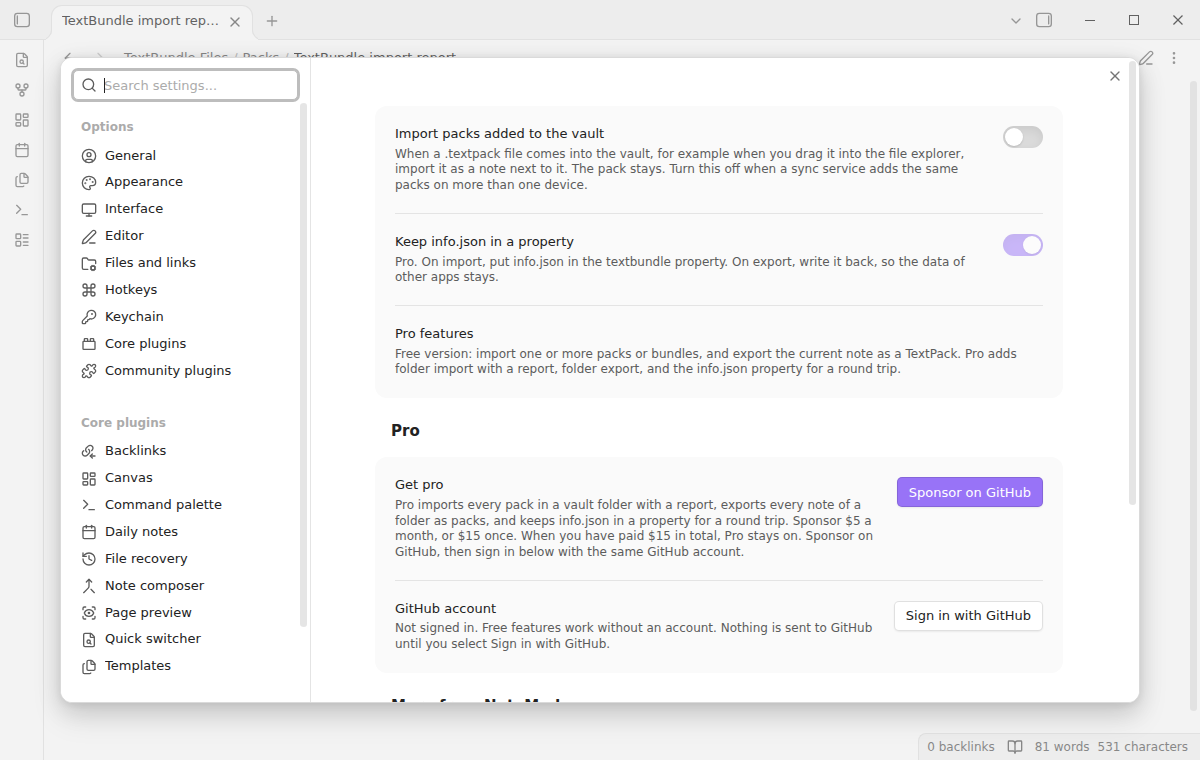Click the insert template ribbon icon
The image size is (1200, 760).
click(22, 180)
